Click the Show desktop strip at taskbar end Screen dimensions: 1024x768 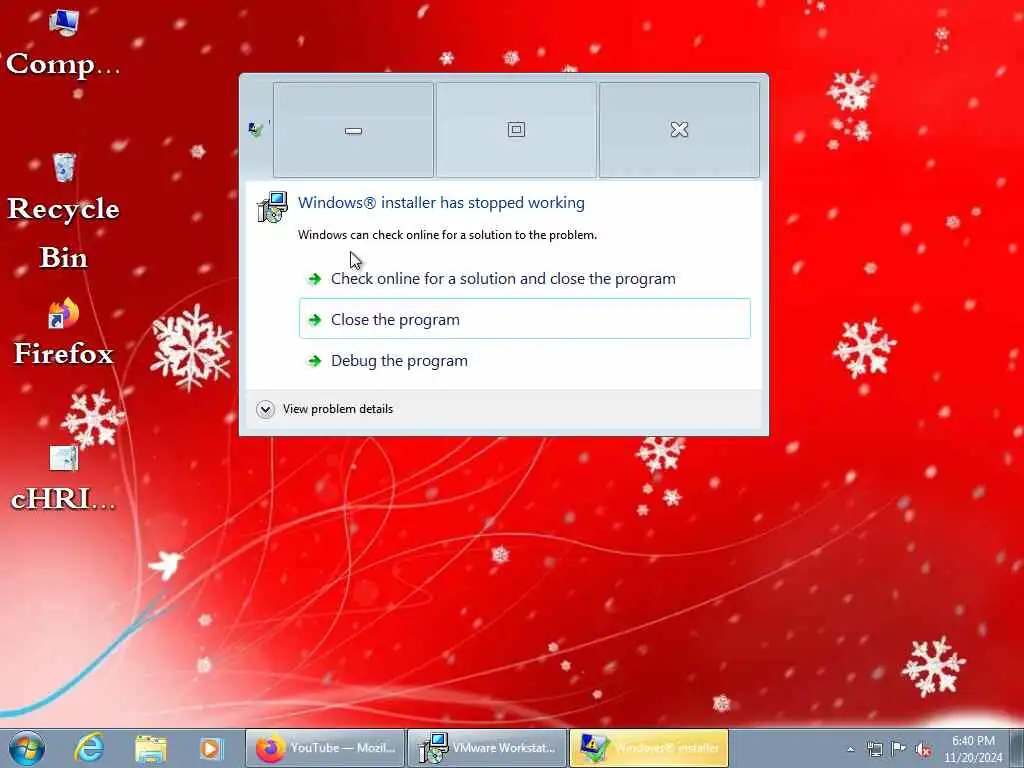coord(1016,748)
